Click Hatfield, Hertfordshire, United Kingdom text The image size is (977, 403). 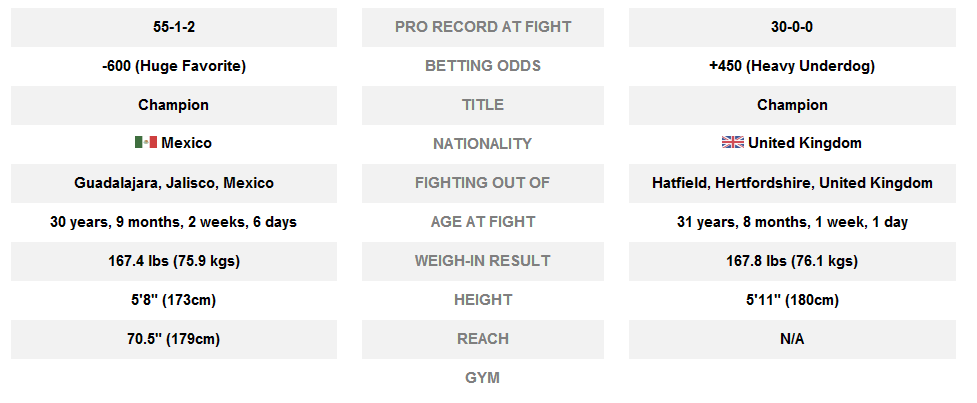pos(792,183)
